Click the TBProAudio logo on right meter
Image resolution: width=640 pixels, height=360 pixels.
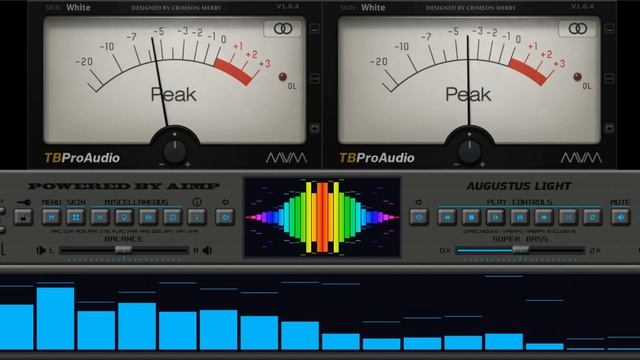(377, 158)
